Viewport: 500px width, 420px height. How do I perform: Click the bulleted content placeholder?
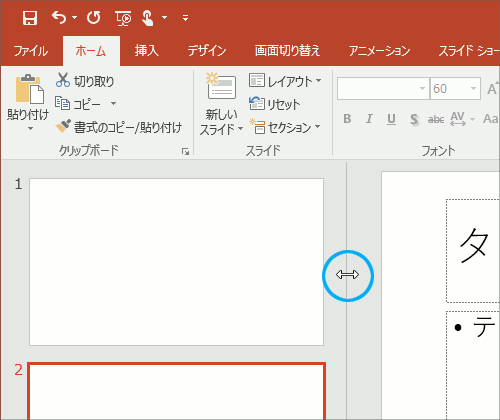(473, 365)
